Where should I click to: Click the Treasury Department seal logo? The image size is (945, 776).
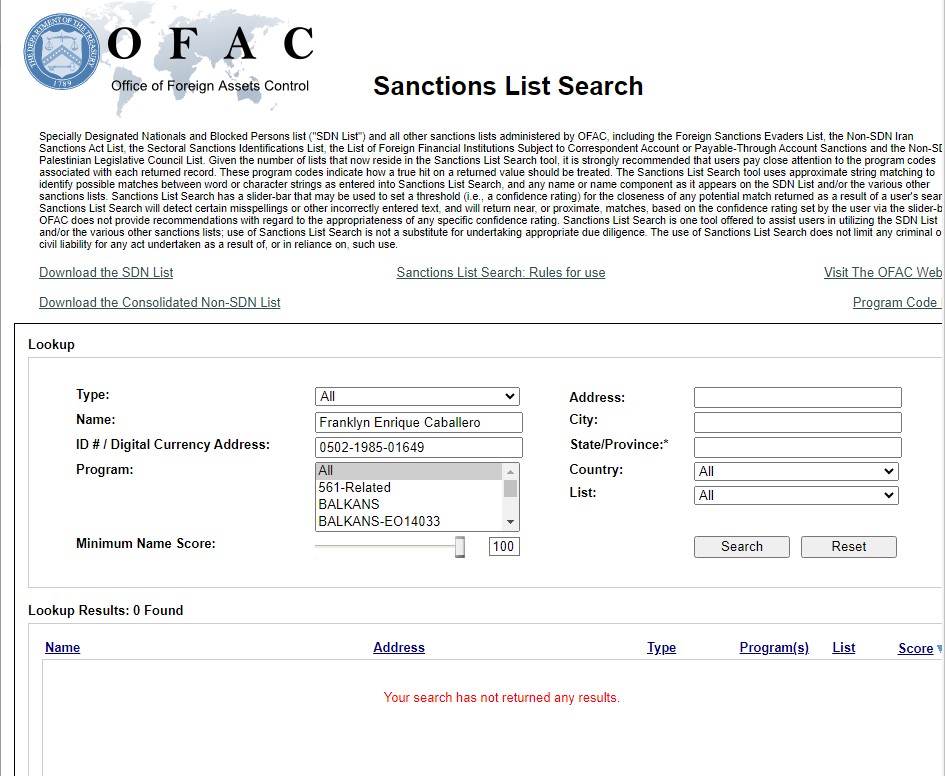(x=62, y=53)
